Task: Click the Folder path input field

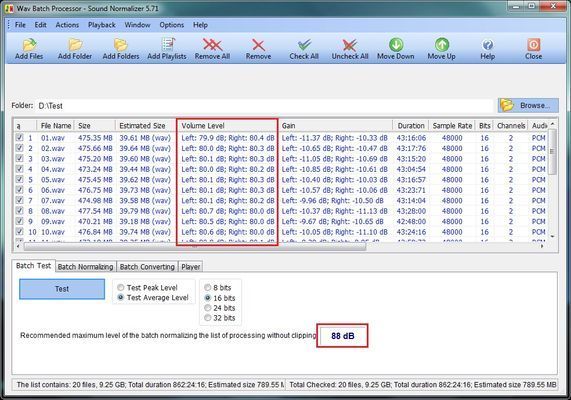Action: click(264, 106)
